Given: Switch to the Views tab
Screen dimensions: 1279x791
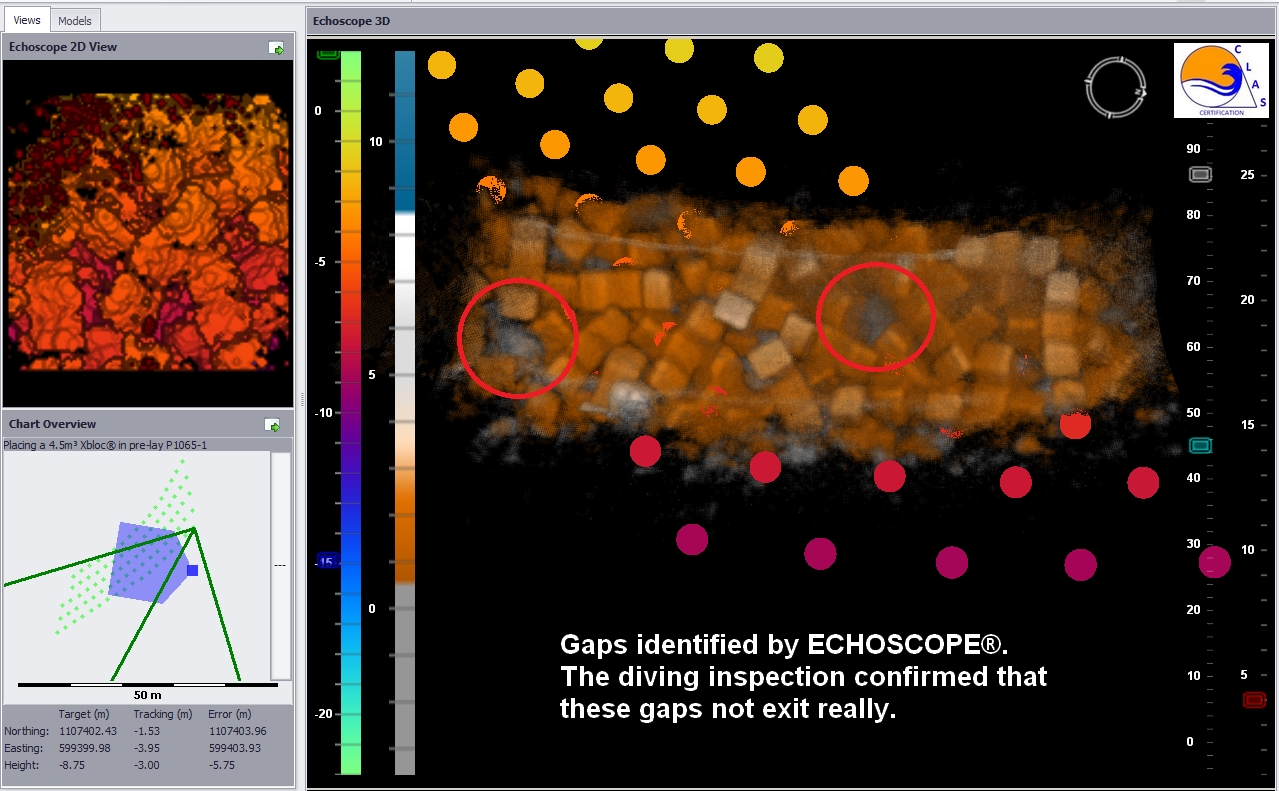Looking at the screenshot, I should [27, 20].
